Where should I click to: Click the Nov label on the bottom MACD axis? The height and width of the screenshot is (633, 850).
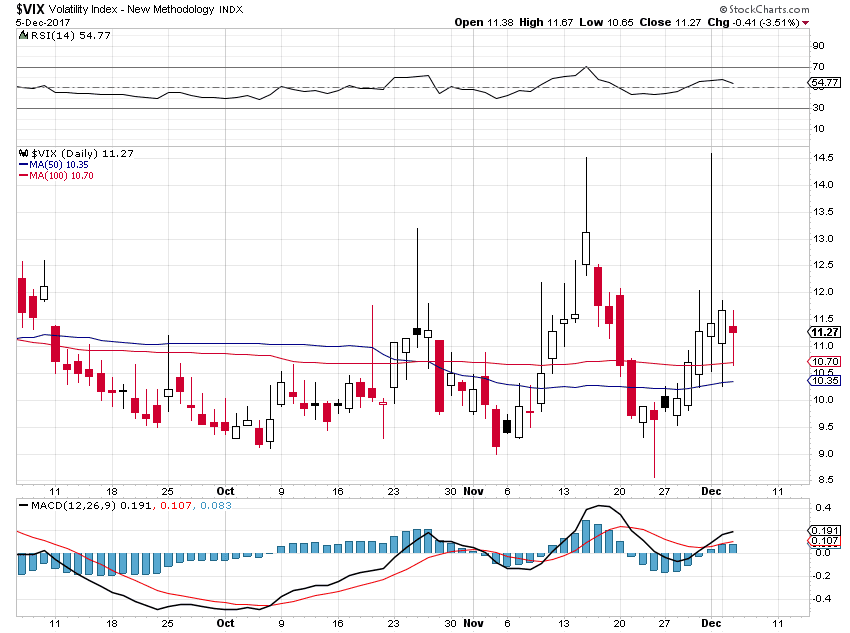(473, 623)
